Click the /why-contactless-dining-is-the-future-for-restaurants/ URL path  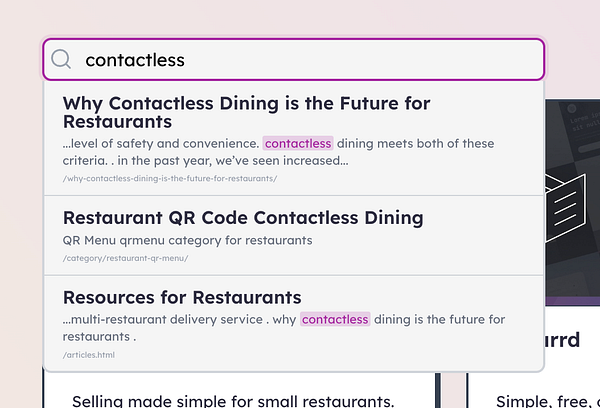click(x=169, y=179)
